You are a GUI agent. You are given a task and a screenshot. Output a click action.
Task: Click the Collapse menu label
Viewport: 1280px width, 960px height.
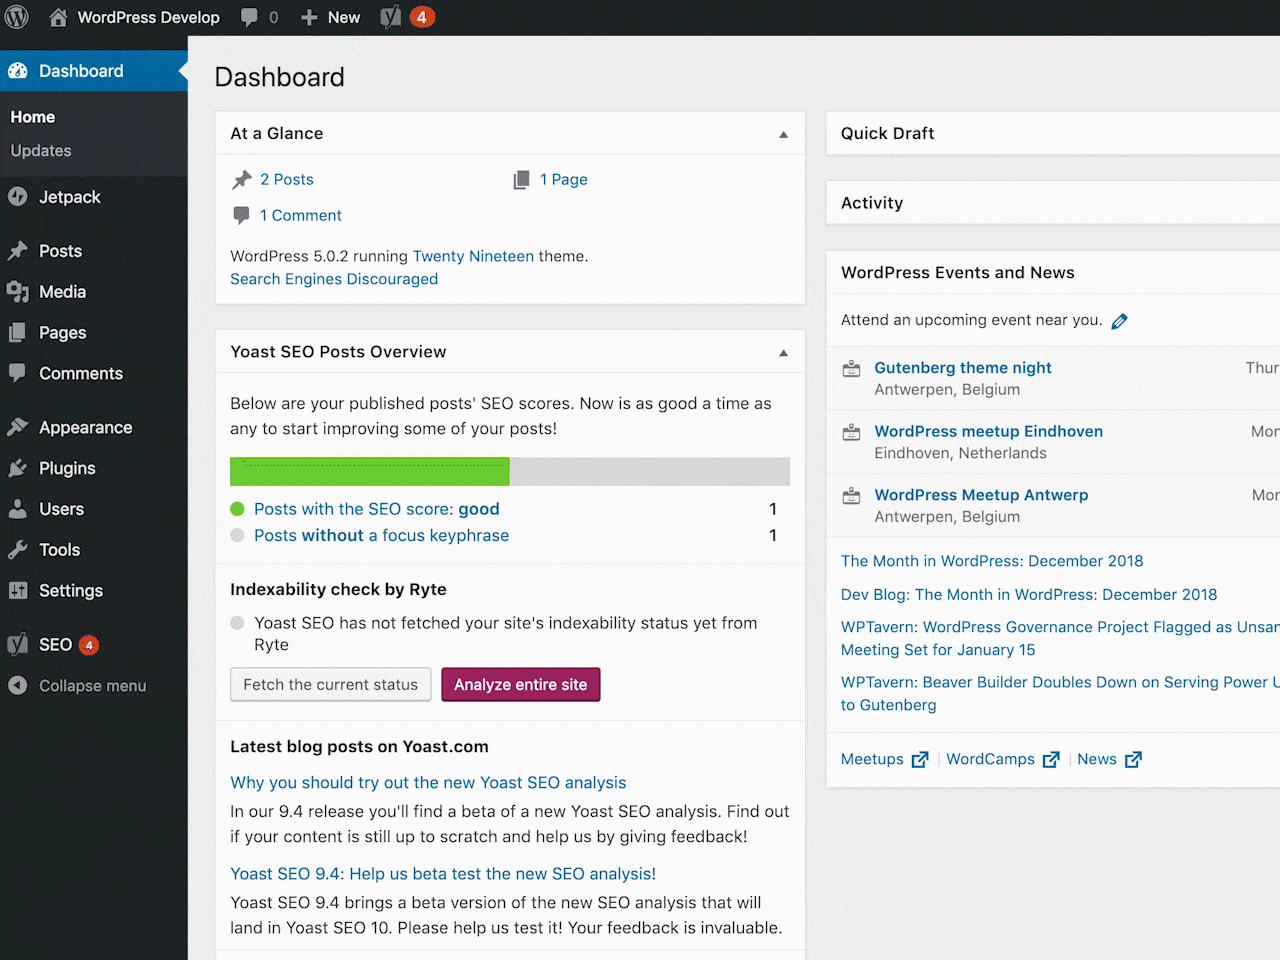(93, 686)
